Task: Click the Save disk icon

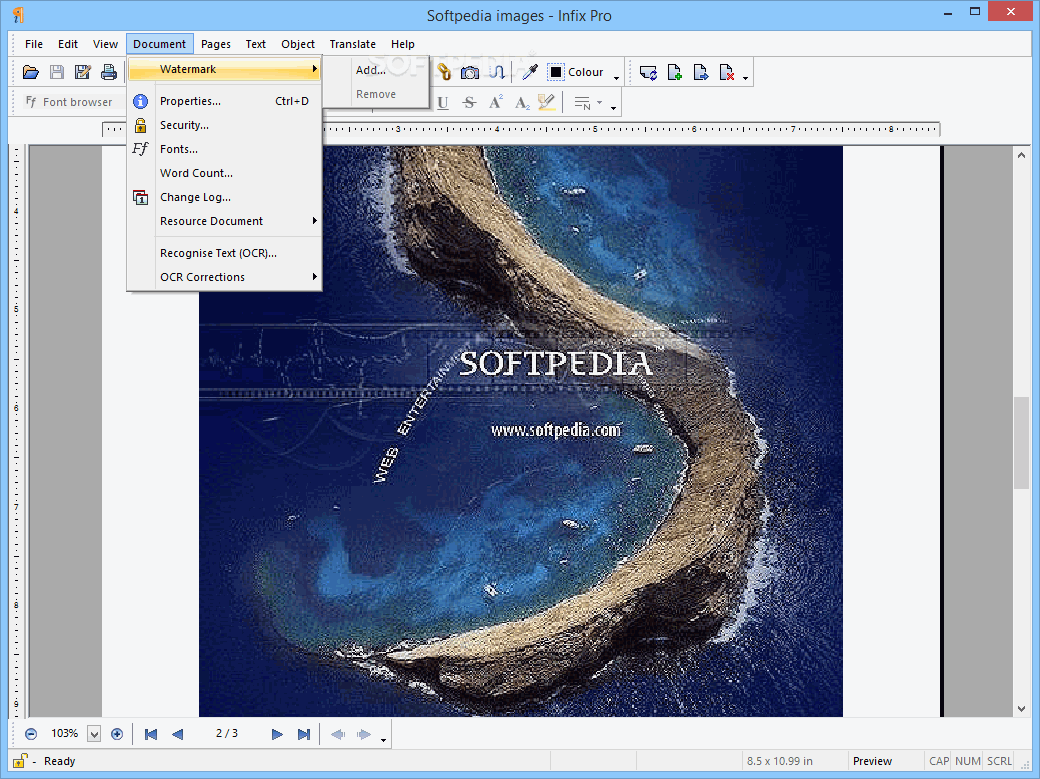Action: point(57,72)
